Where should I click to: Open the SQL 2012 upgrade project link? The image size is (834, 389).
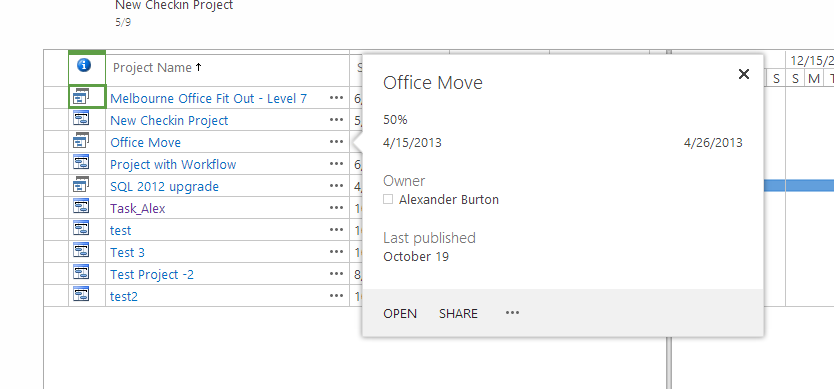pos(164,187)
